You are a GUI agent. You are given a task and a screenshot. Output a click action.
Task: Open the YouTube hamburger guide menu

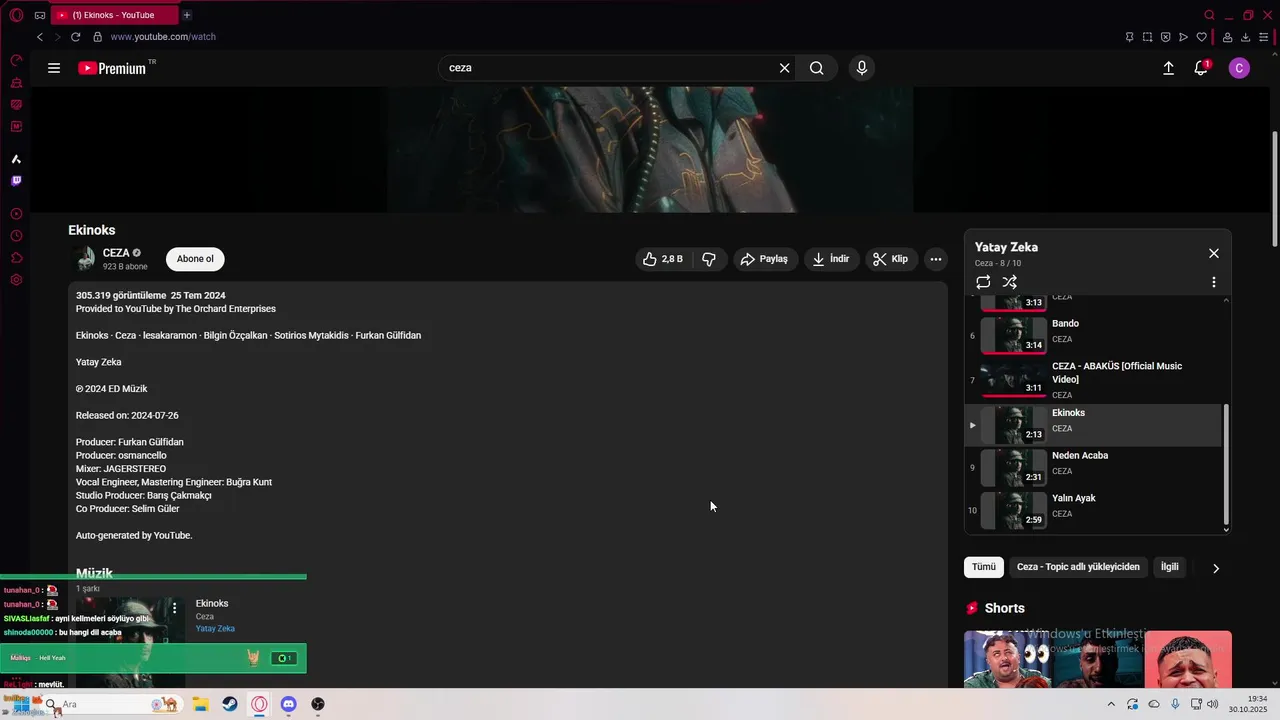54,68
